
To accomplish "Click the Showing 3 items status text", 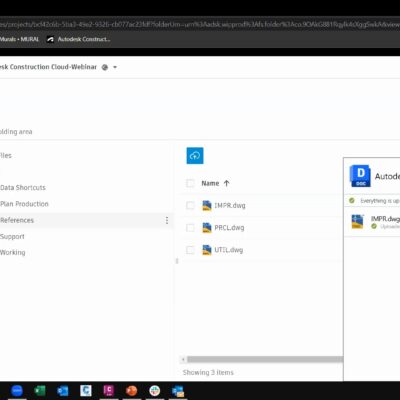I will [208, 372].
